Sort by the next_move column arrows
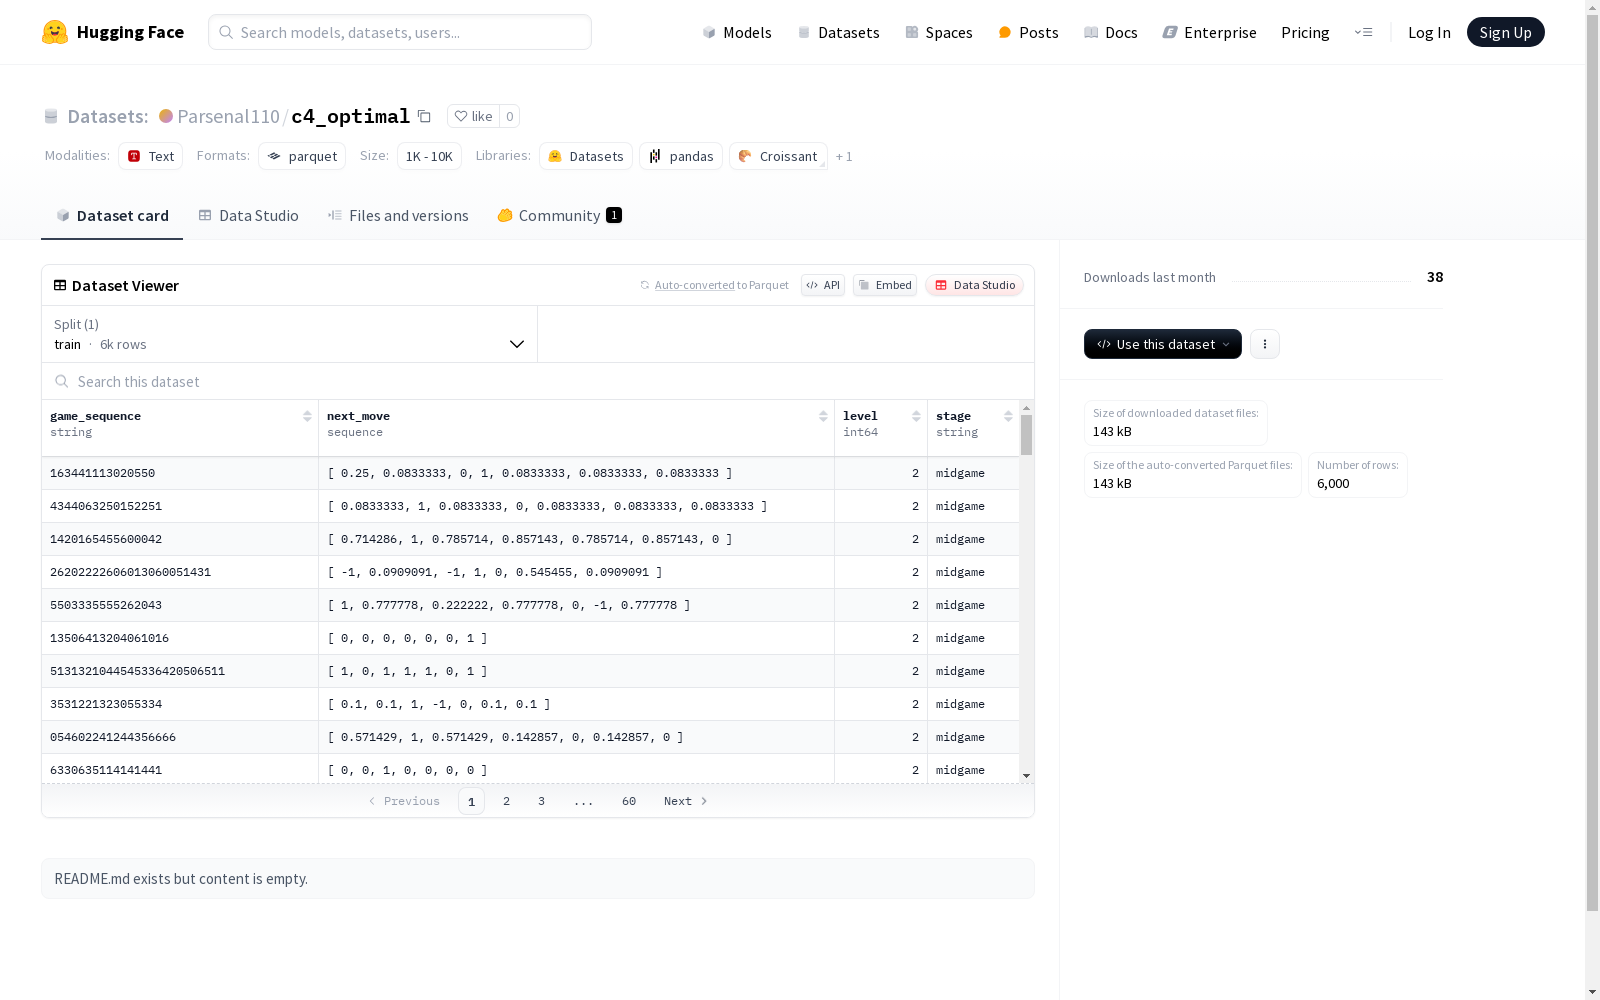The height and width of the screenshot is (1000, 1600). point(823,416)
